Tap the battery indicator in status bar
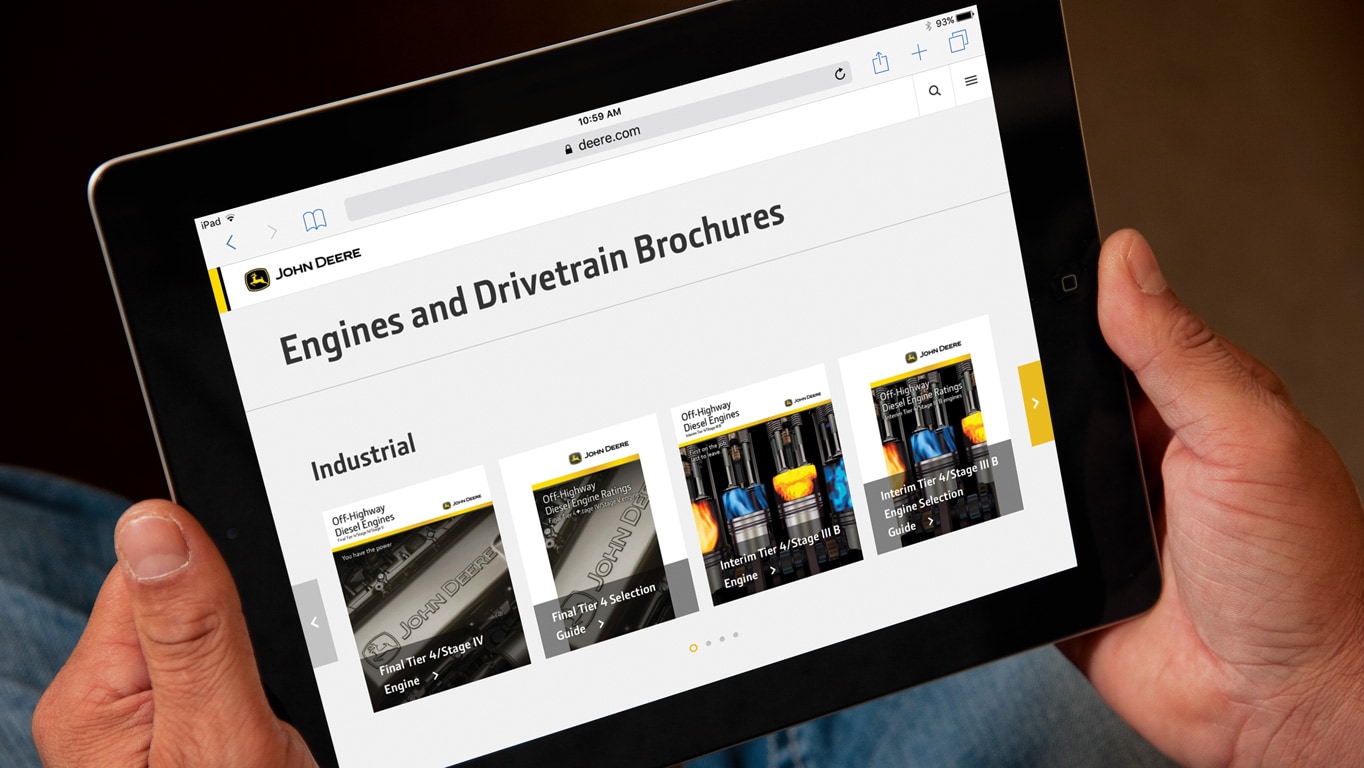Screen dimensions: 1364x768 pos(965,17)
